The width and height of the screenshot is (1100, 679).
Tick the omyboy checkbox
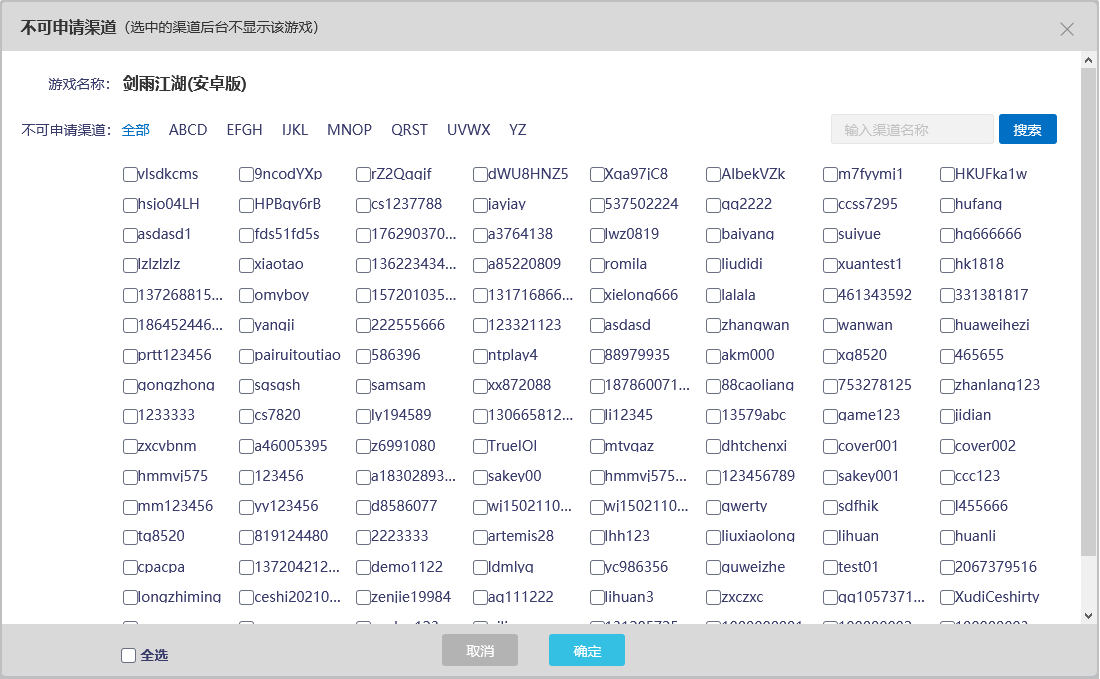tap(246, 295)
